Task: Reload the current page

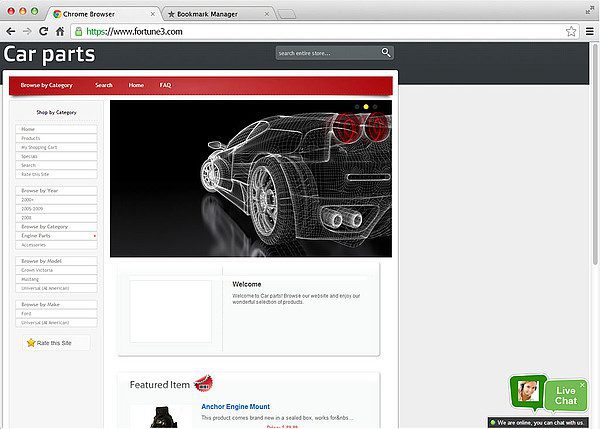Action: pyautogui.click(x=43, y=31)
